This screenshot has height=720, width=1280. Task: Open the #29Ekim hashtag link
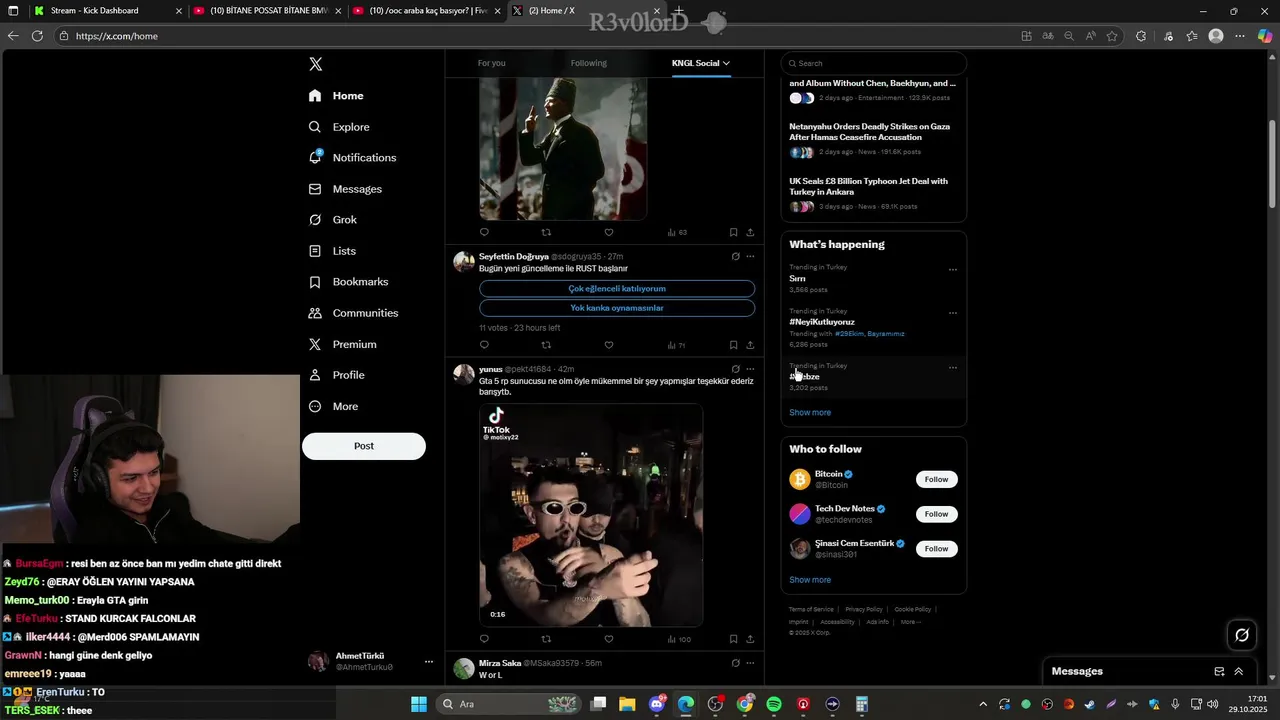click(x=848, y=334)
